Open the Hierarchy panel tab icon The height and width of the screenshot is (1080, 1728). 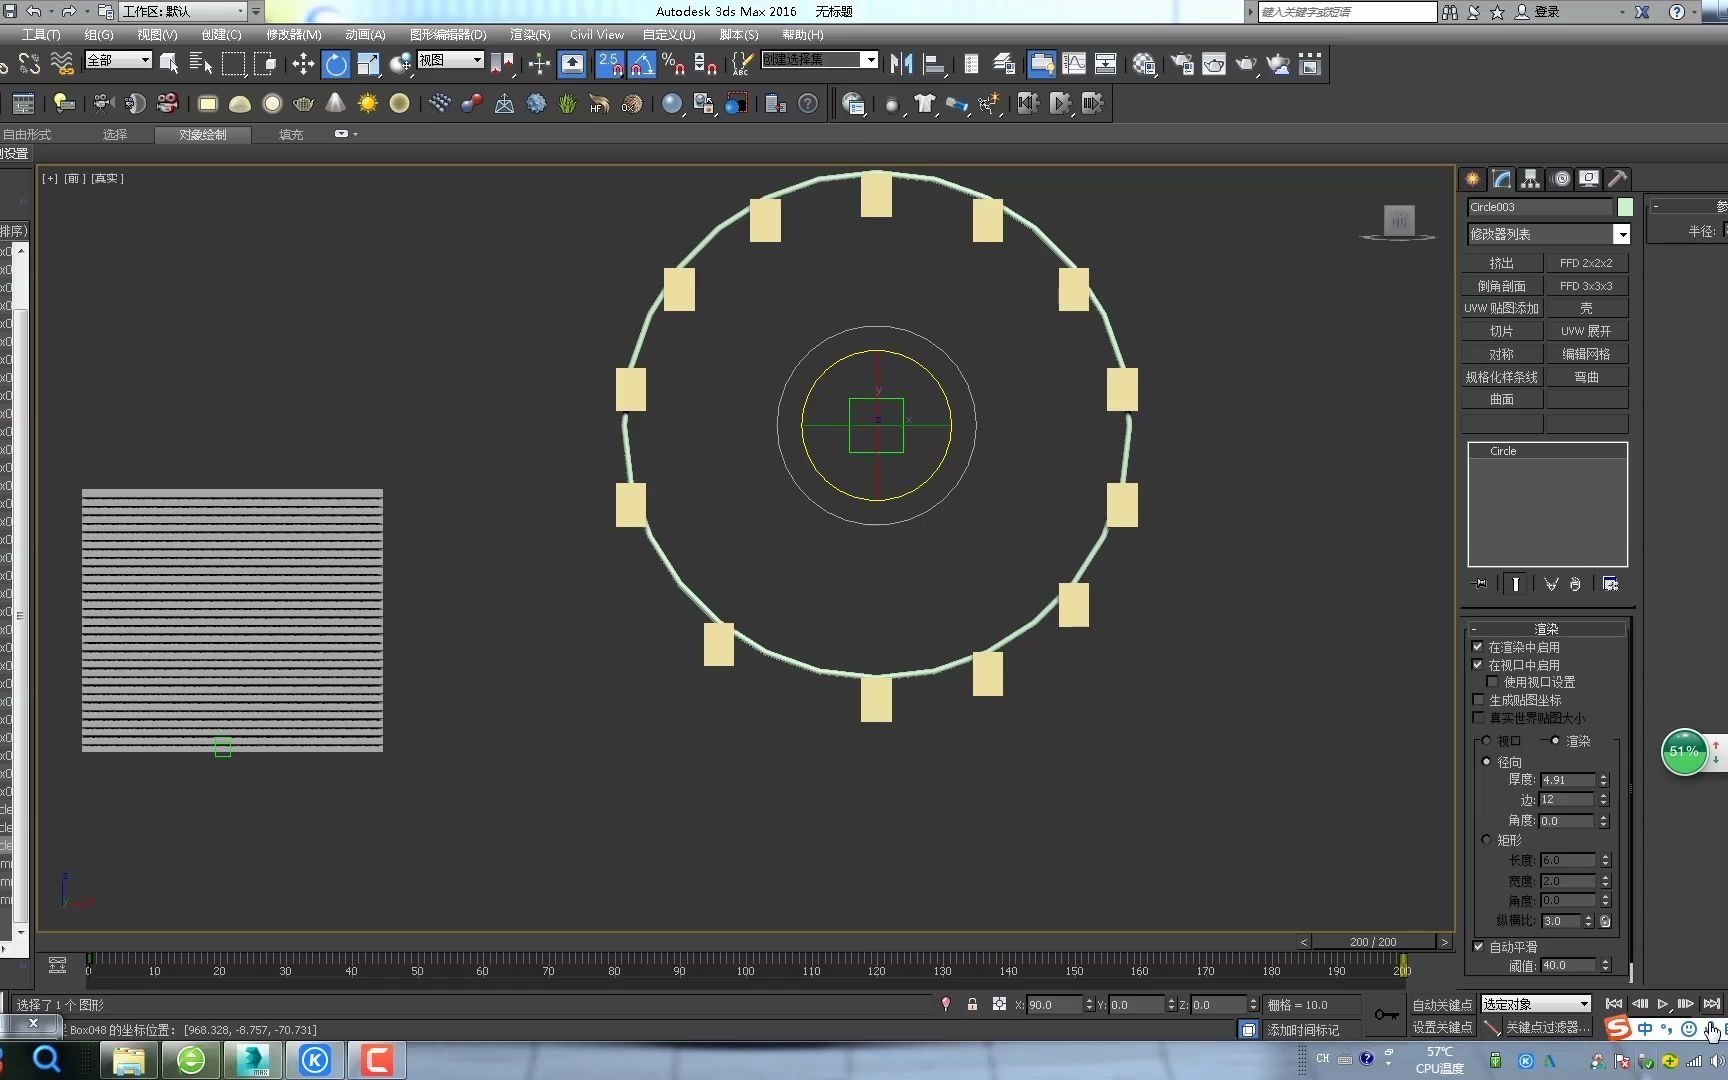(1530, 179)
